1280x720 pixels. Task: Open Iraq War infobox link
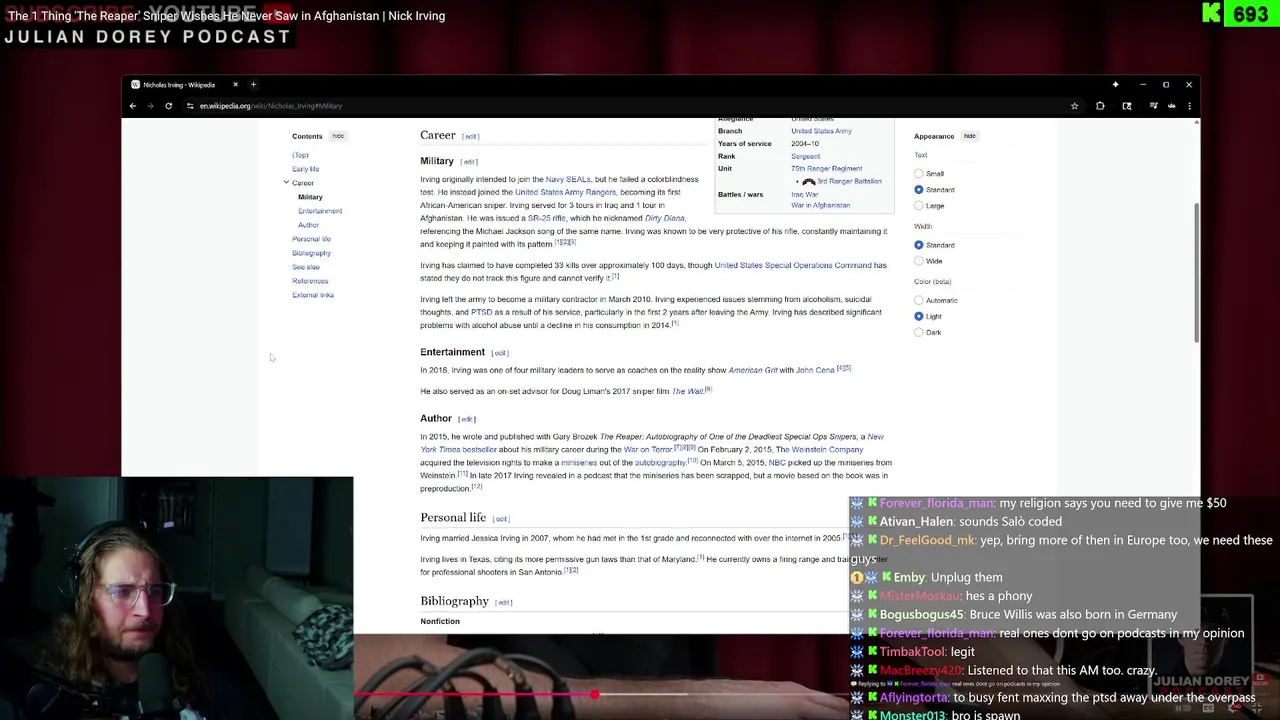point(805,195)
